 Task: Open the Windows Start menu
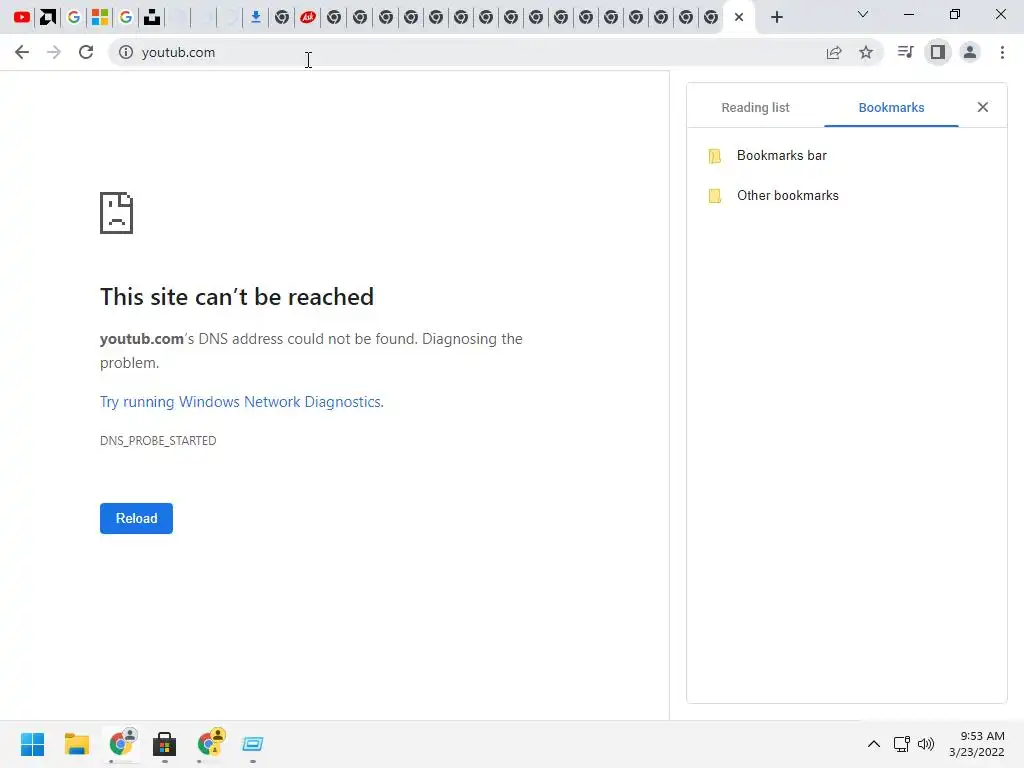pyautogui.click(x=32, y=744)
